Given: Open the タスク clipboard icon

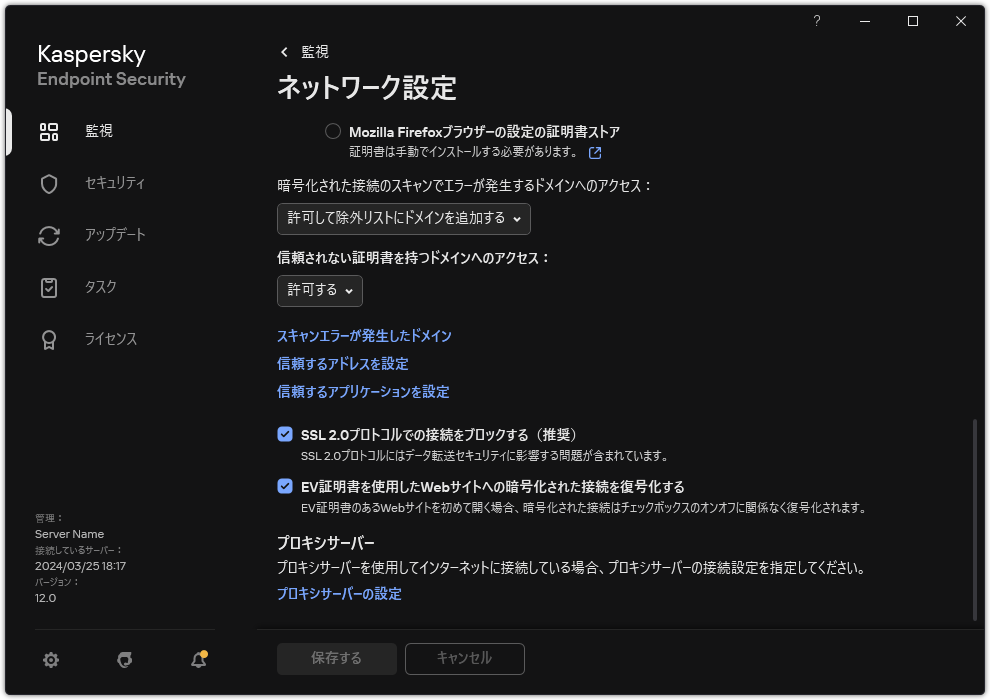Looking at the screenshot, I should (x=48, y=287).
